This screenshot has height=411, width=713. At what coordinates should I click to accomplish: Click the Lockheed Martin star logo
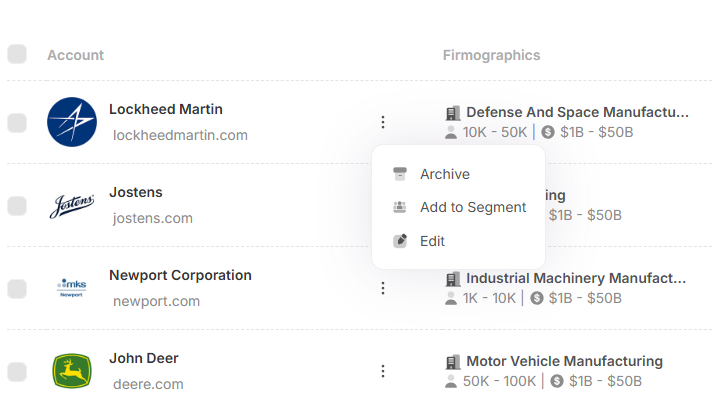[x=72, y=122]
